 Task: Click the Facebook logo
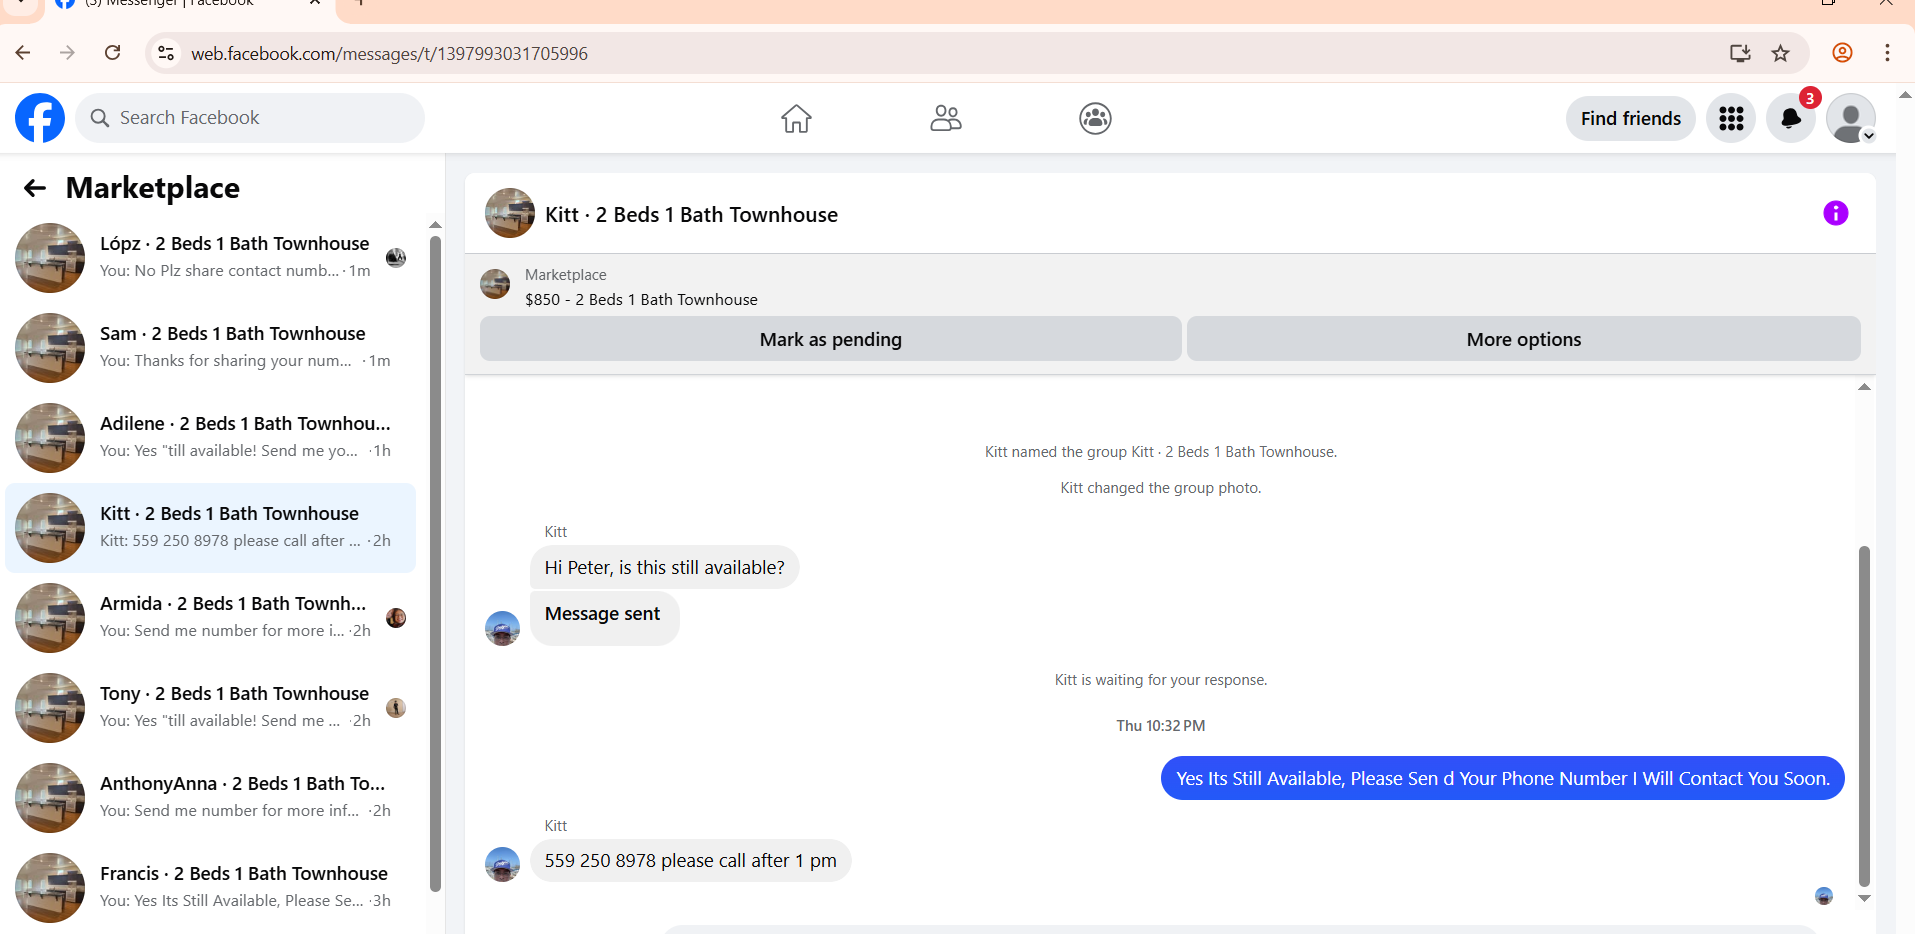[40, 118]
